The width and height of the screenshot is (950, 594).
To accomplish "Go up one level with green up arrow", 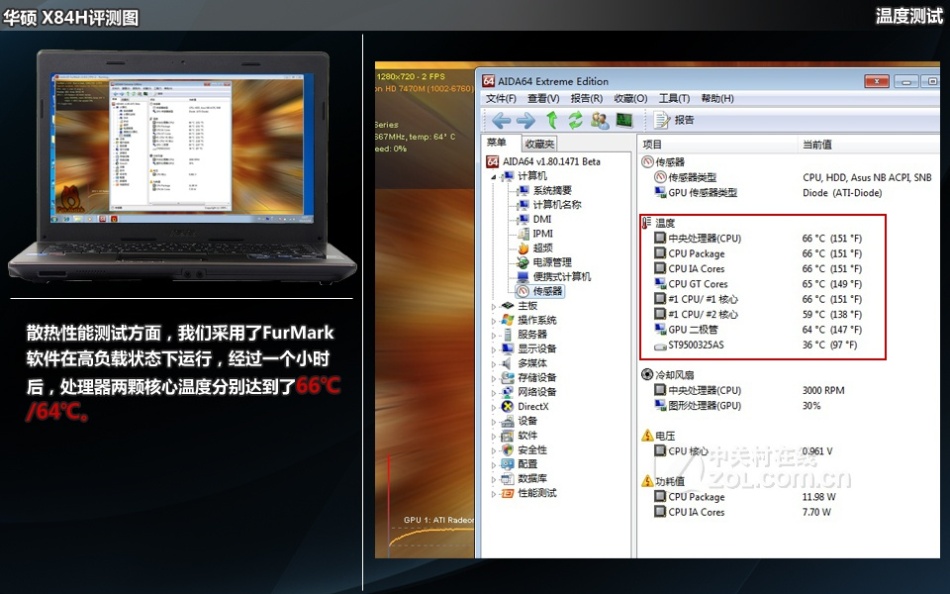I will tap(551, 120).
